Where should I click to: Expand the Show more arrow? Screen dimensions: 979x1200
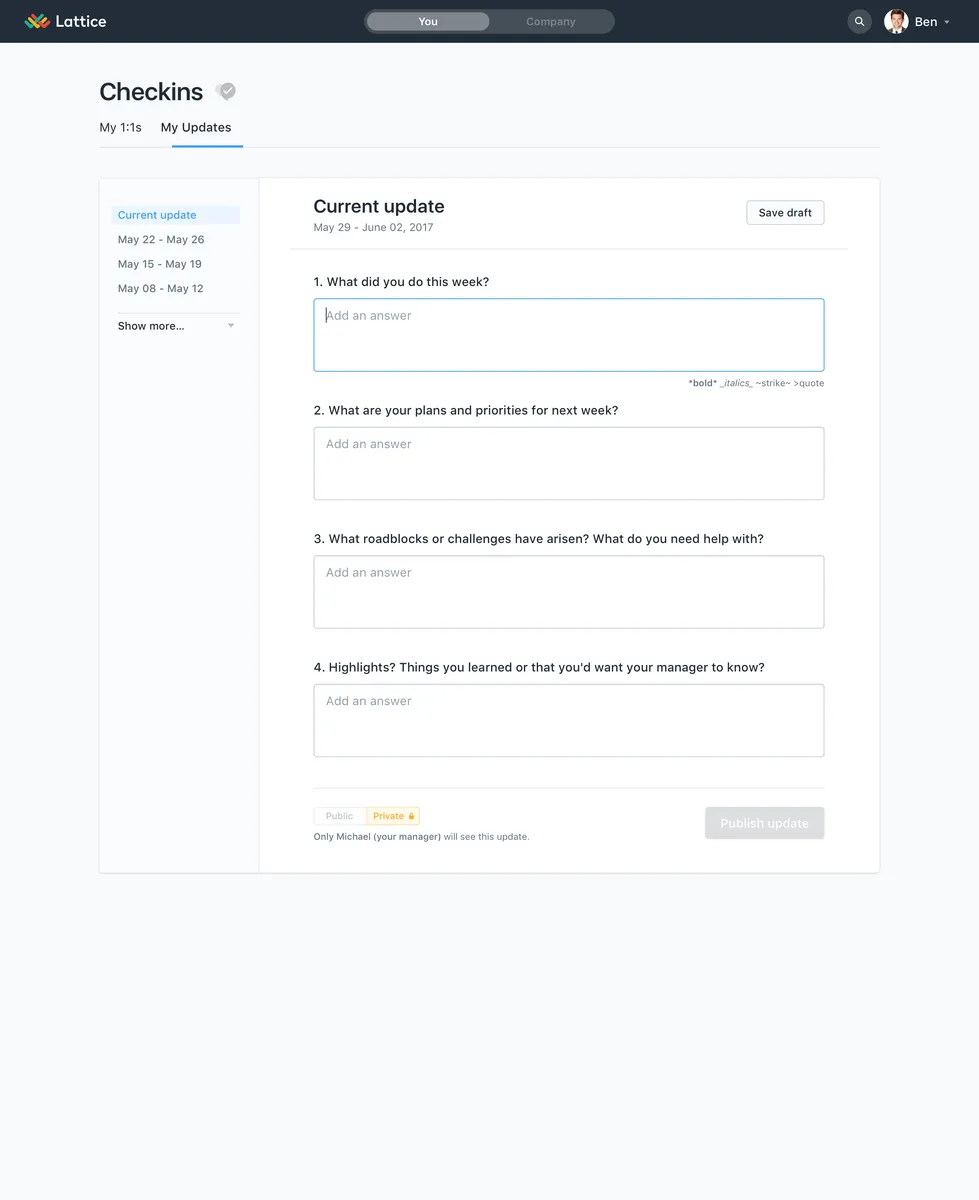(231, 326)
